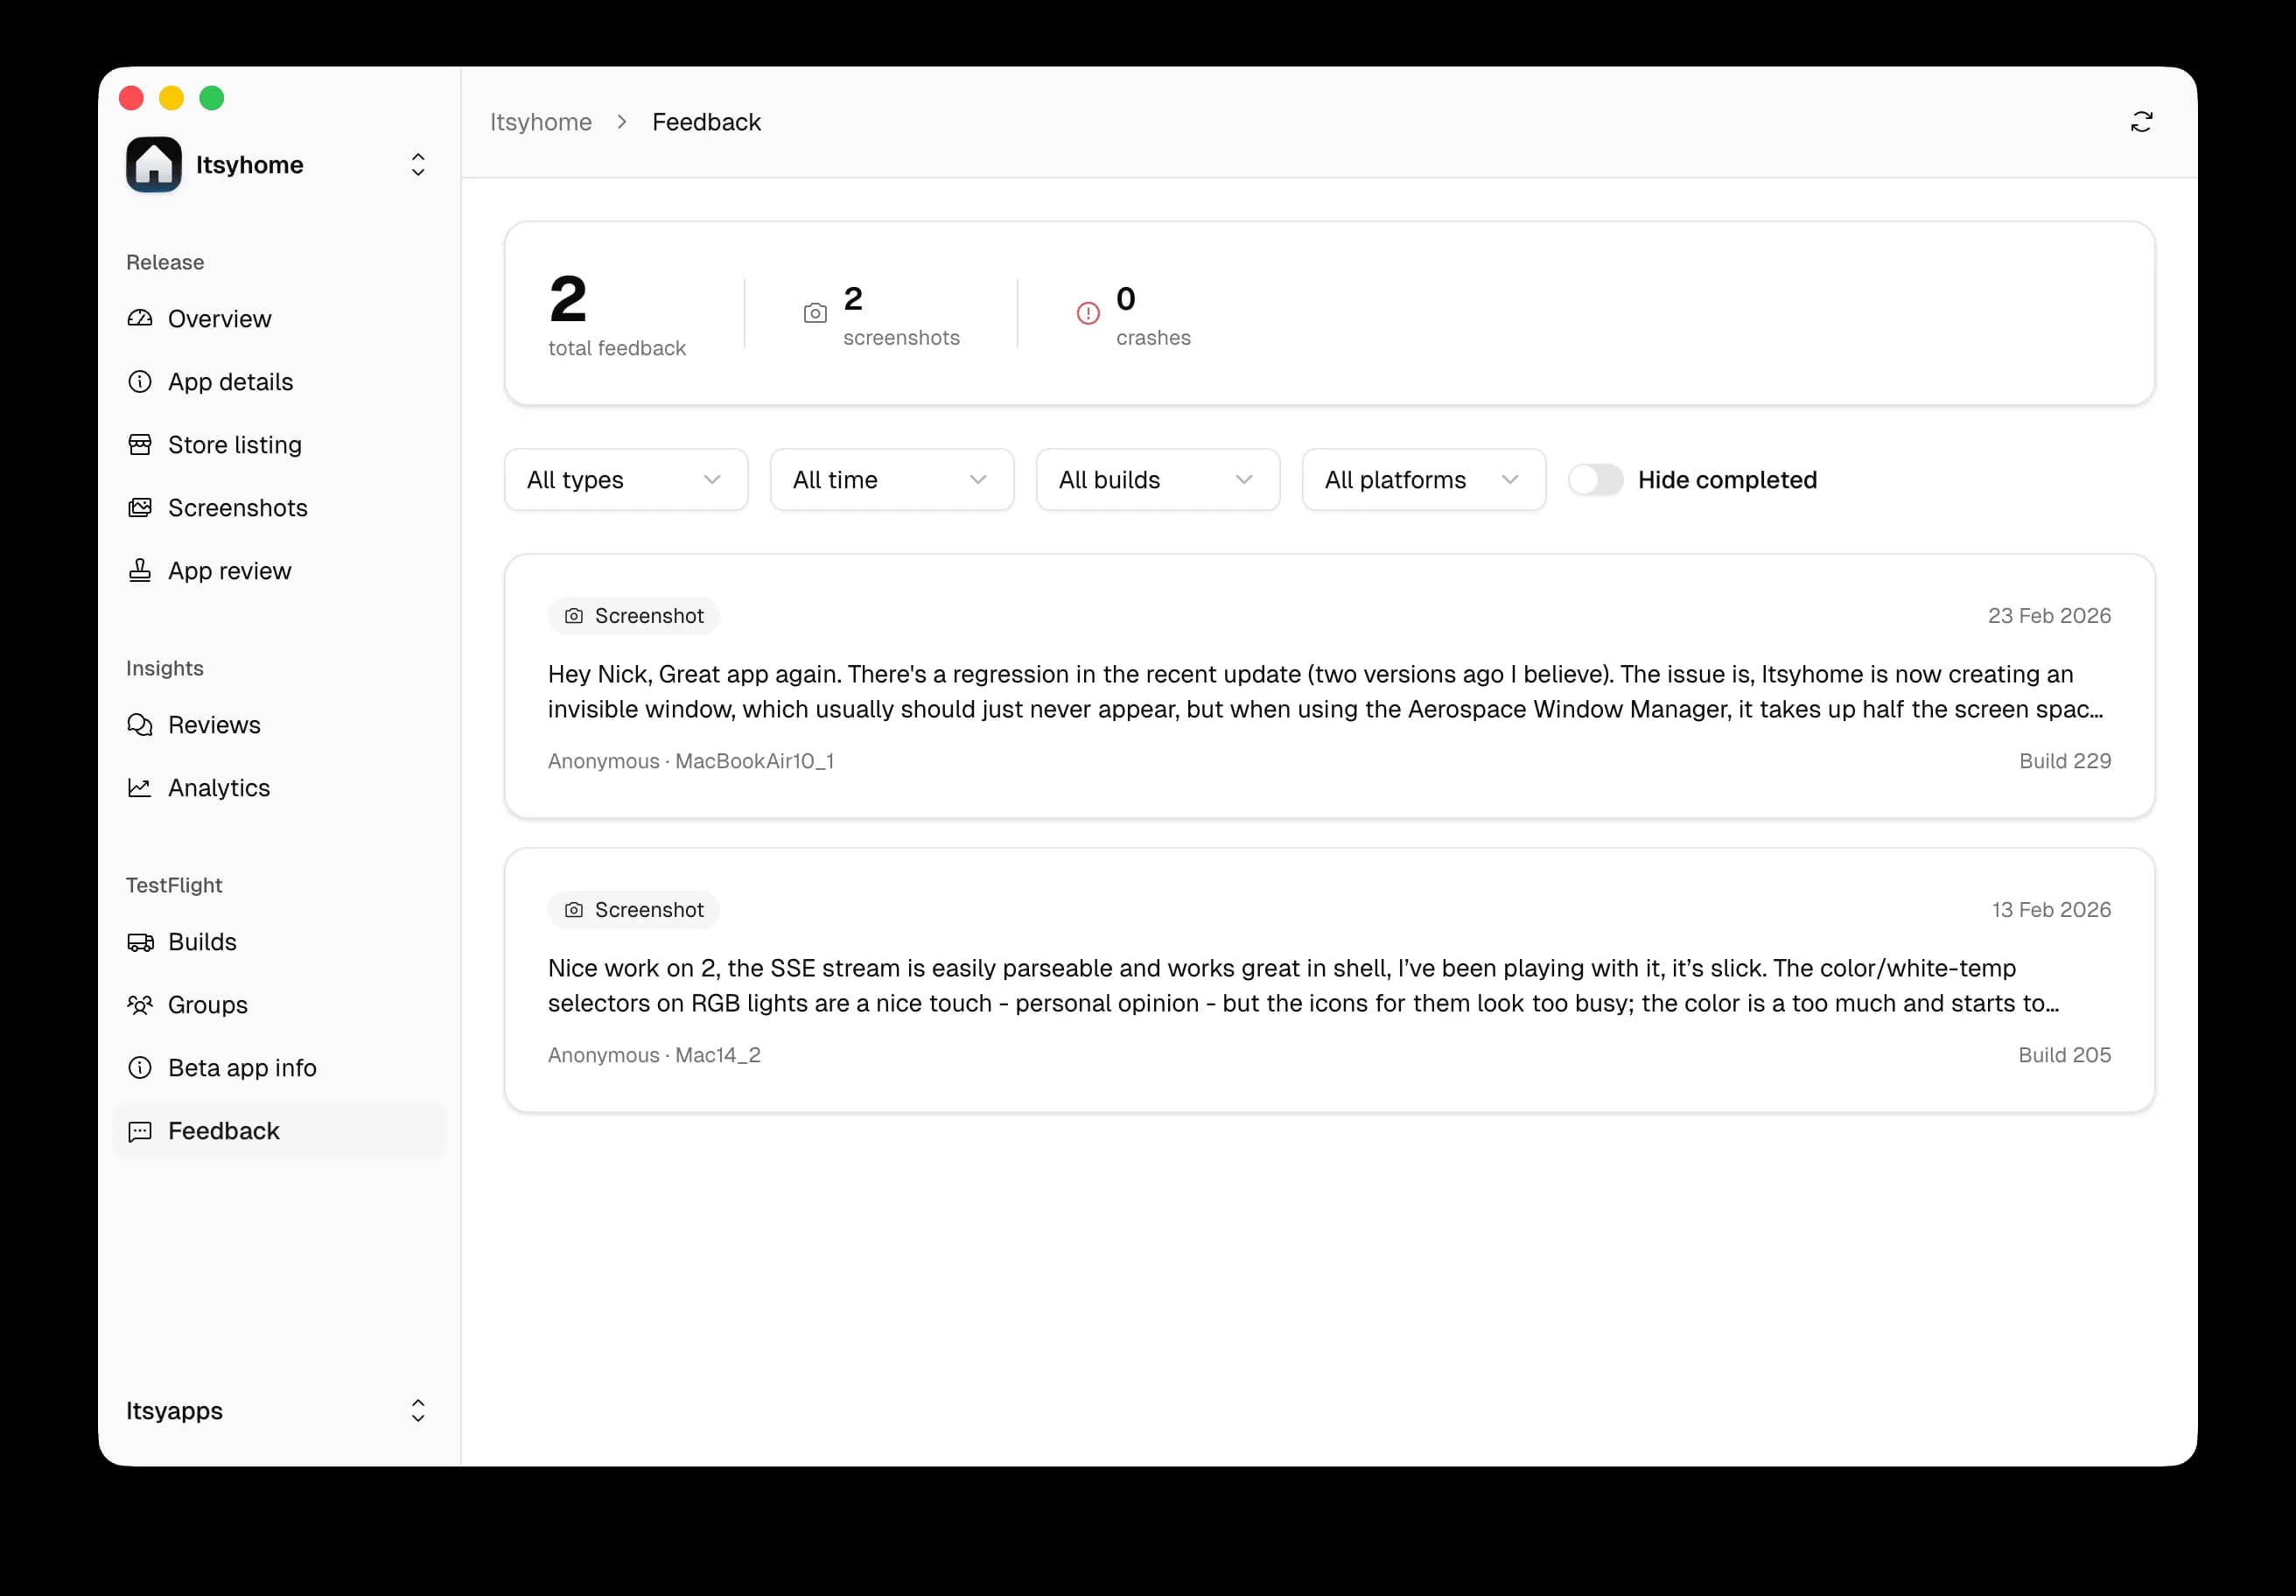Click the Store listing storefront icon

[x=141, y=445]
